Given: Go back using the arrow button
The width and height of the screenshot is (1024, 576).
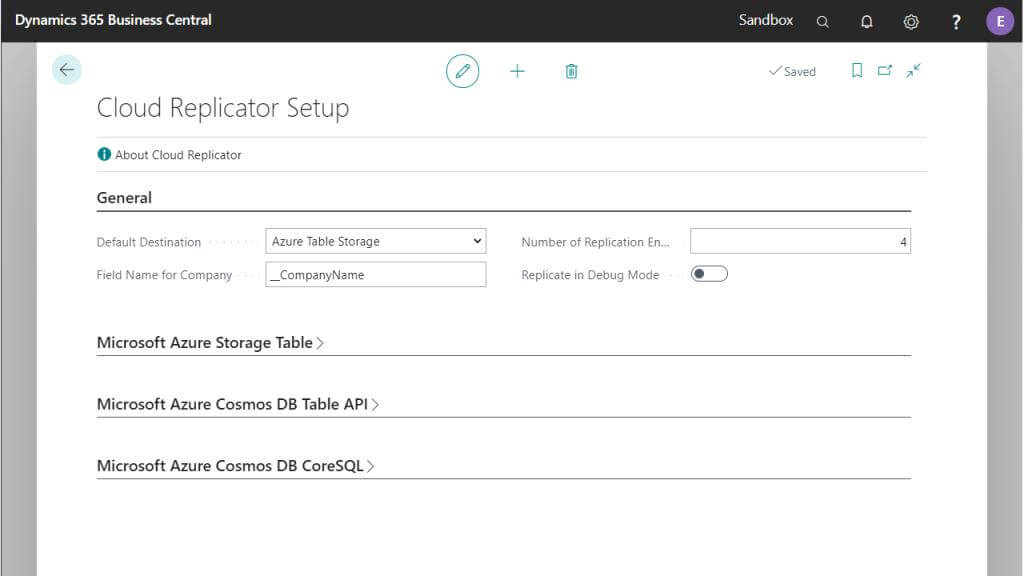Looking at the screenshot, I should [x=67, y=70].
